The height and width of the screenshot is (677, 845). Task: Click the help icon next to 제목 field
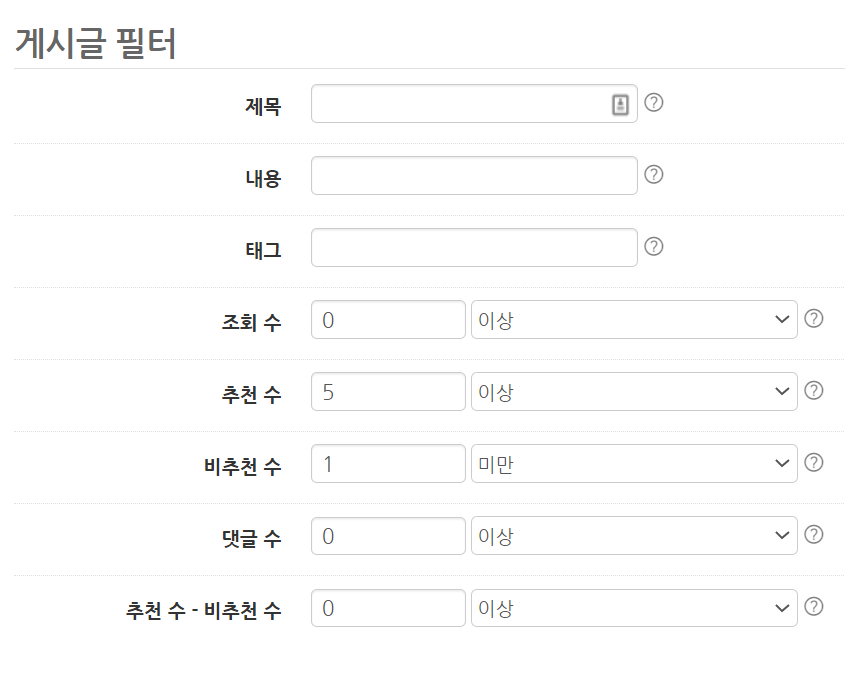[654, 102]
